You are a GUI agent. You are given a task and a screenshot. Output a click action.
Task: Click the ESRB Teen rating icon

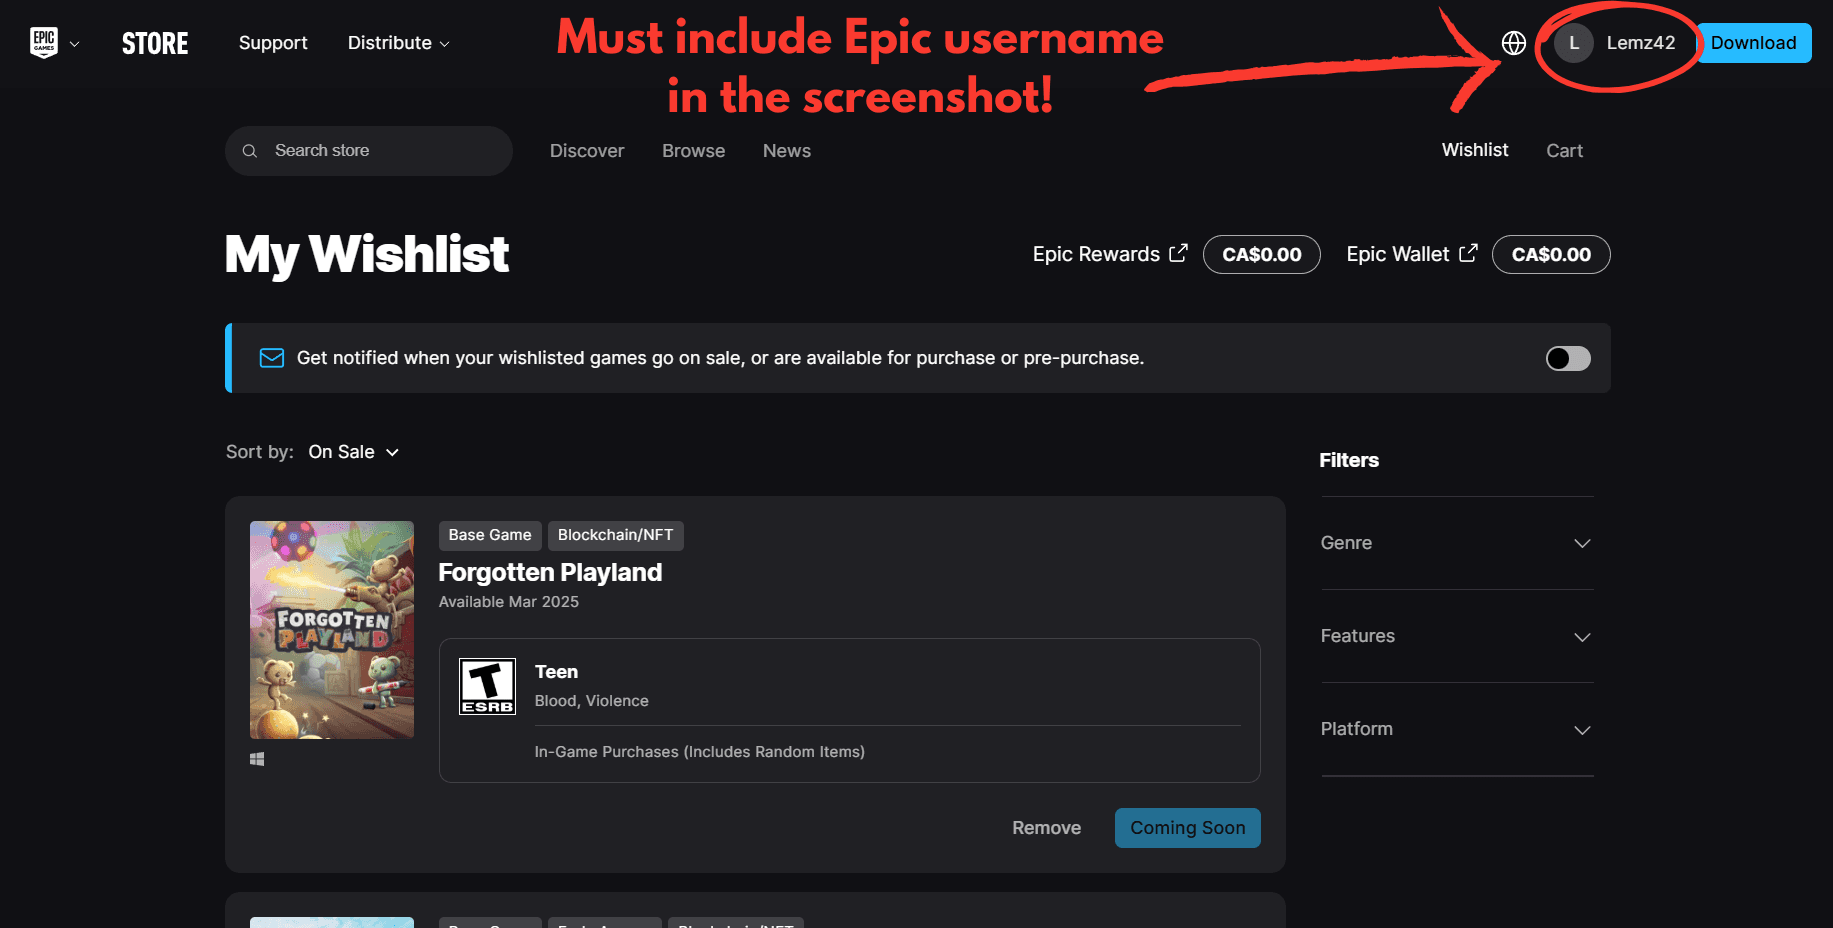487,686
